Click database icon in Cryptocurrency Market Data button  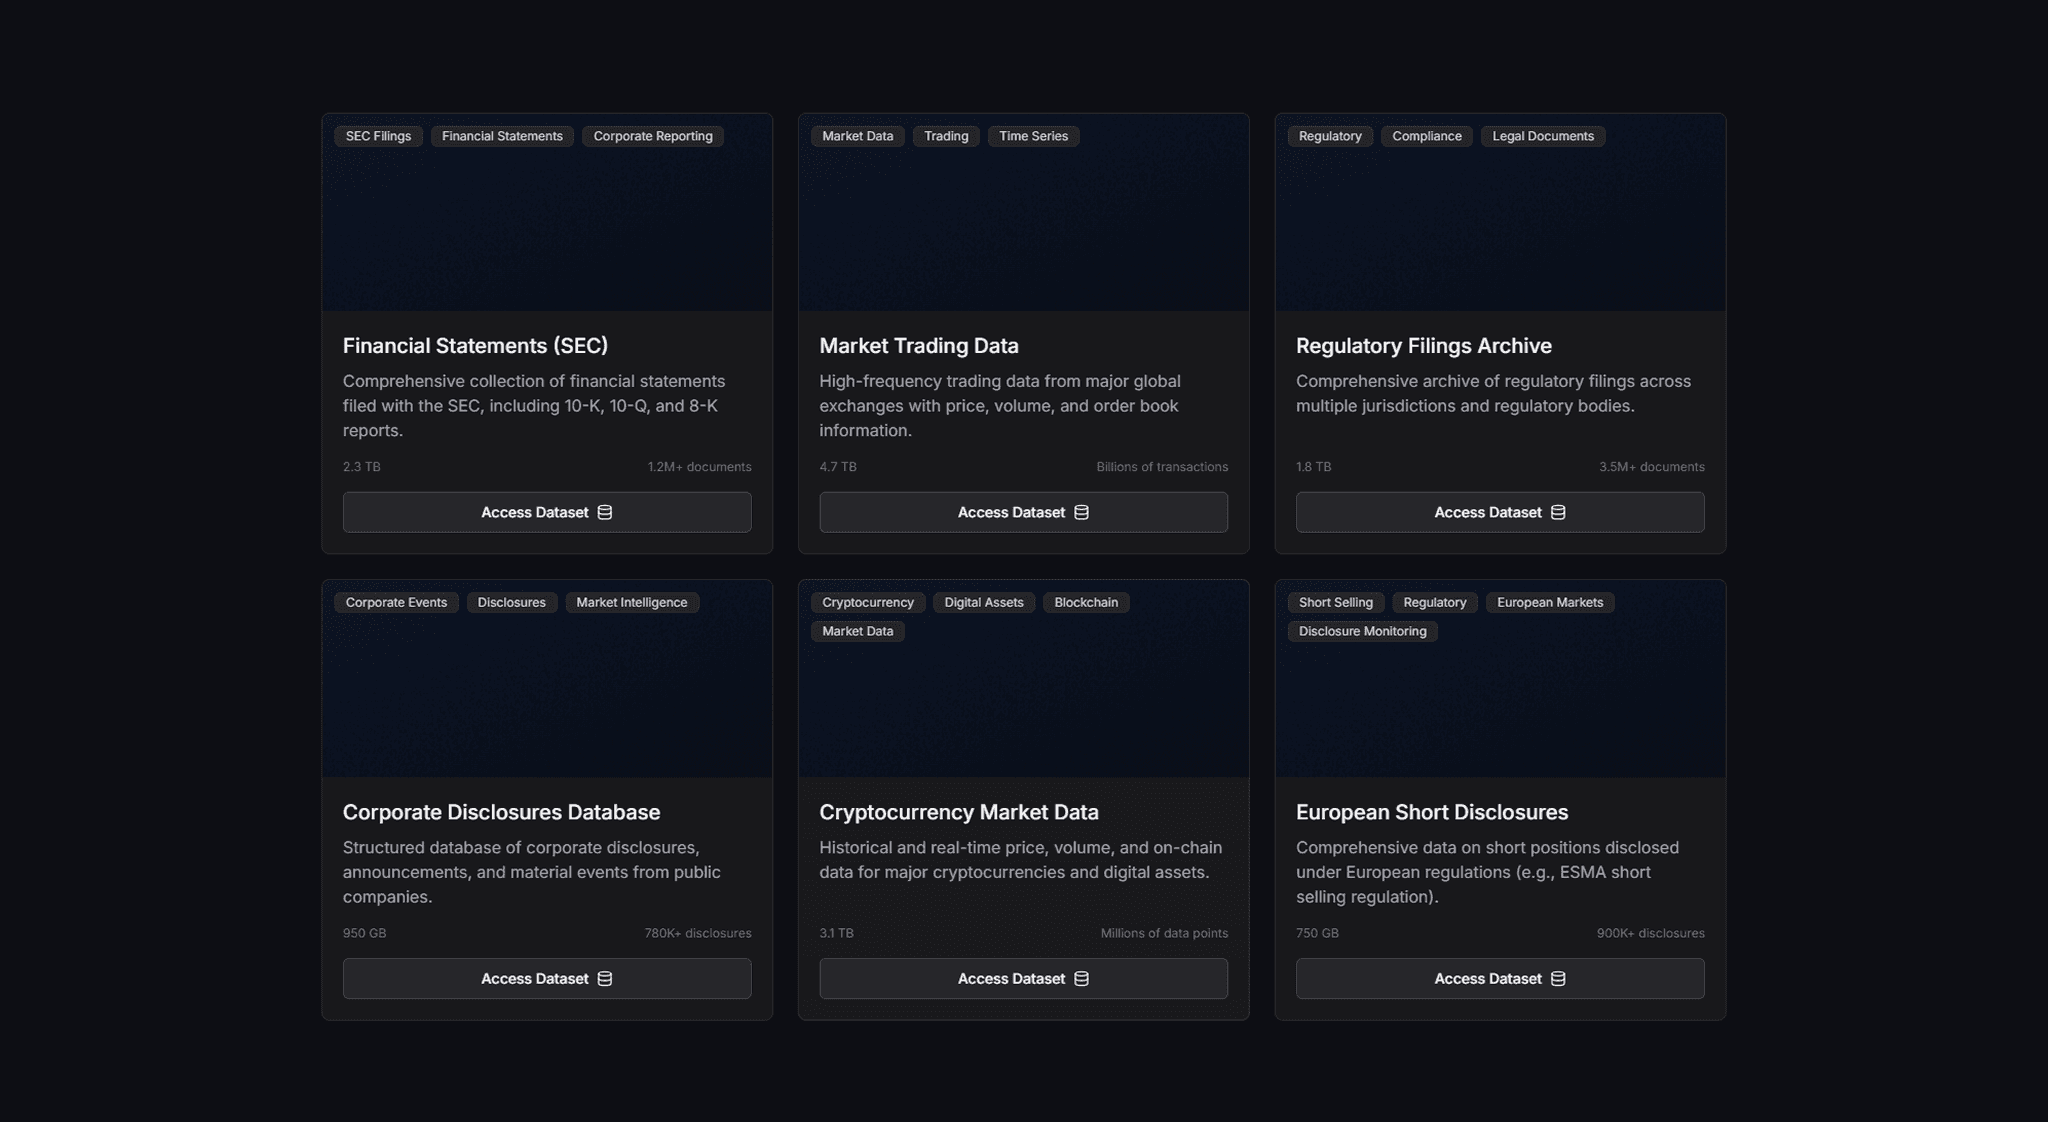pyautogui.click(x=1081, y=979)
